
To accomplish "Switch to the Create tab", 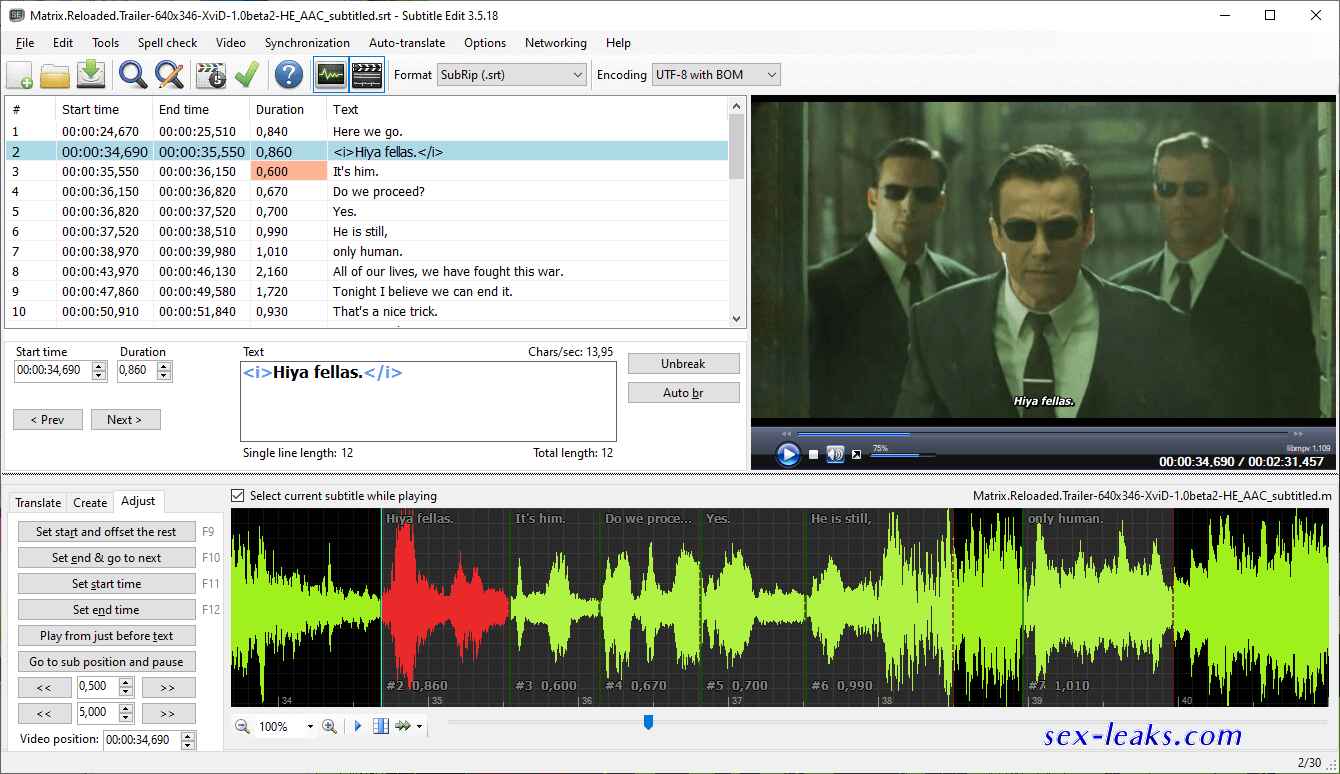I will click(x=90, y=503).
